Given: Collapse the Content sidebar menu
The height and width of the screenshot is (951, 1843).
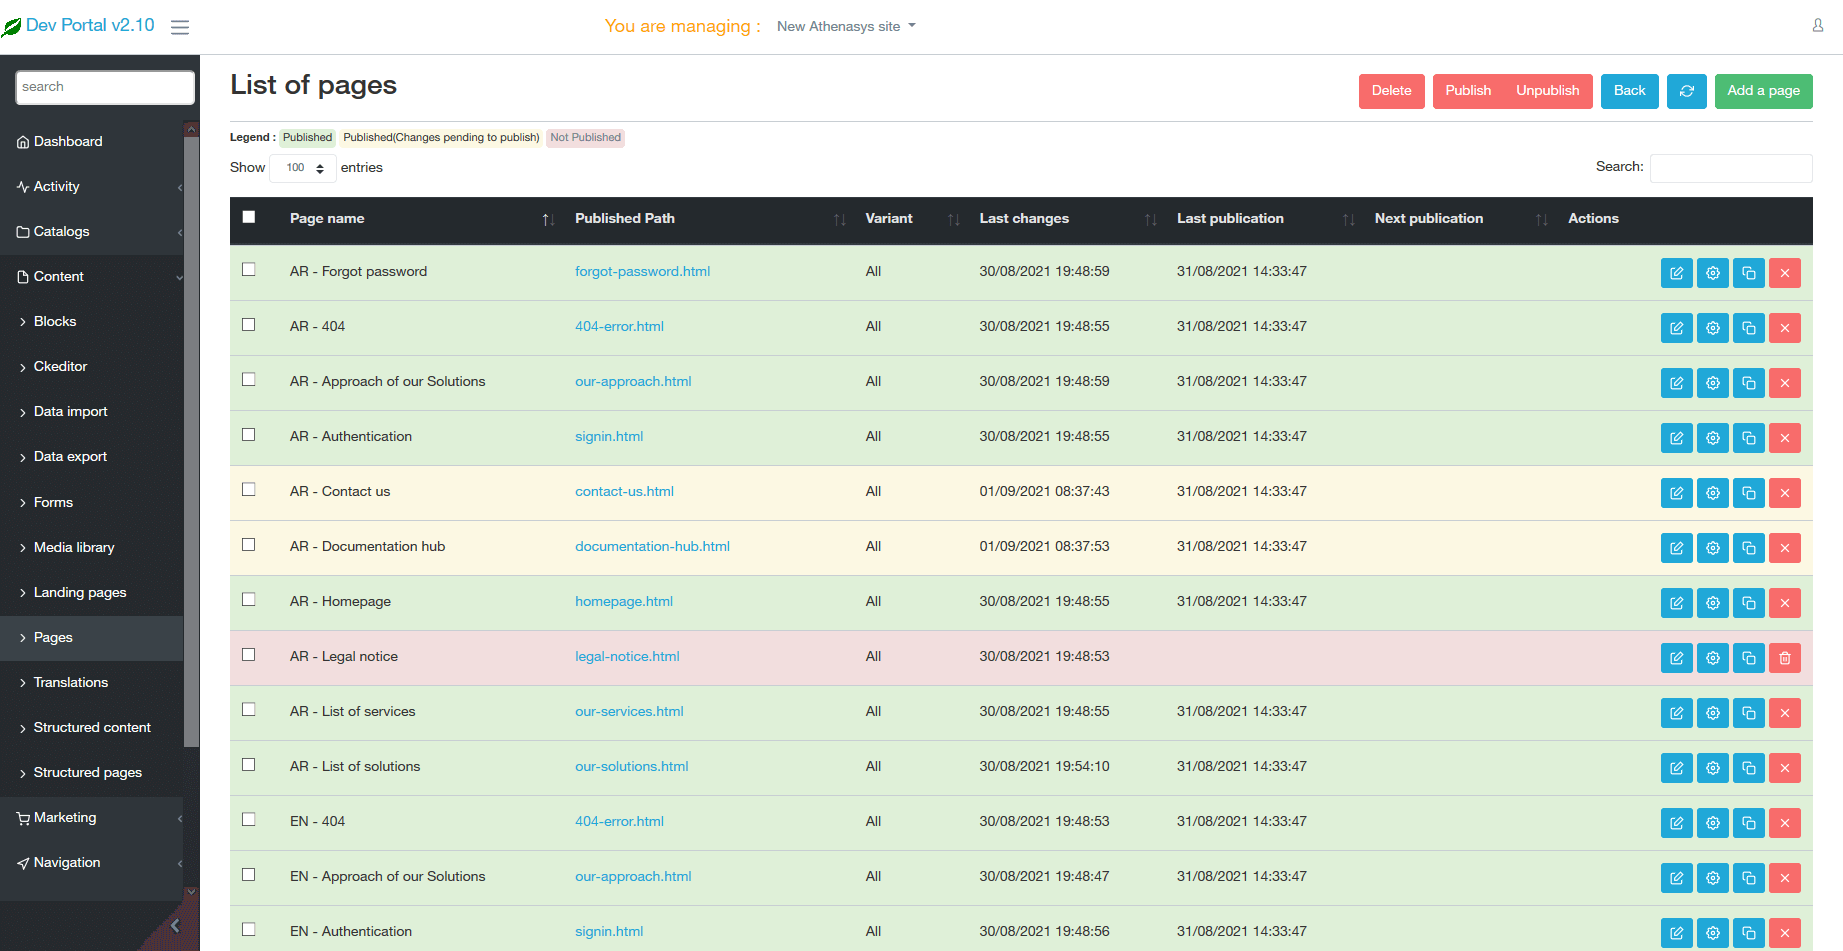Looking at the screenshot, I should click(x=92, y=277).
